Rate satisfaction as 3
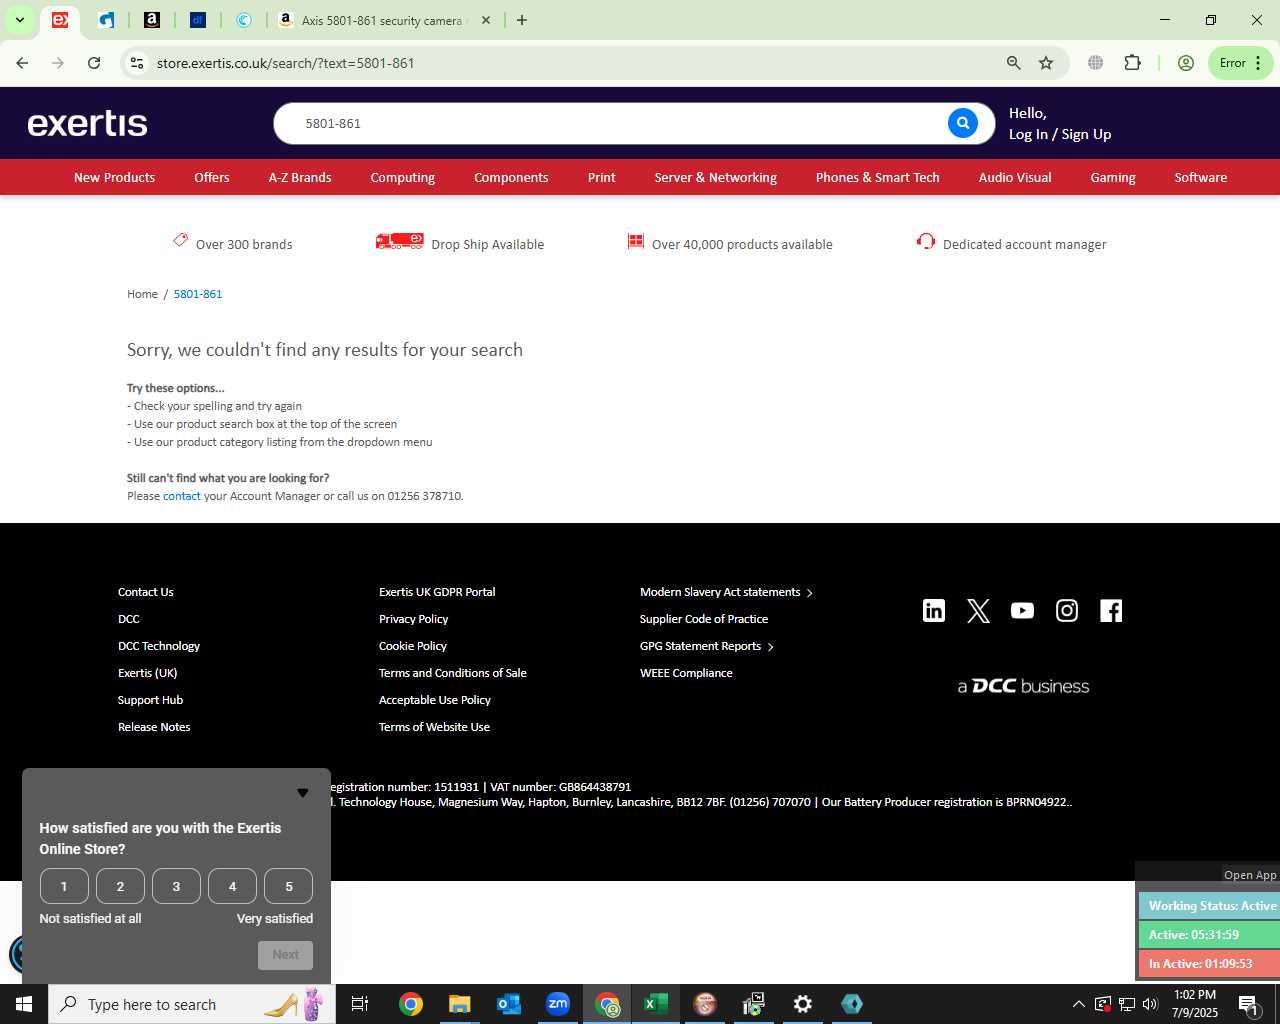Image resolution: width=1280 pixels, height=1024 pixels. point(176,886)
